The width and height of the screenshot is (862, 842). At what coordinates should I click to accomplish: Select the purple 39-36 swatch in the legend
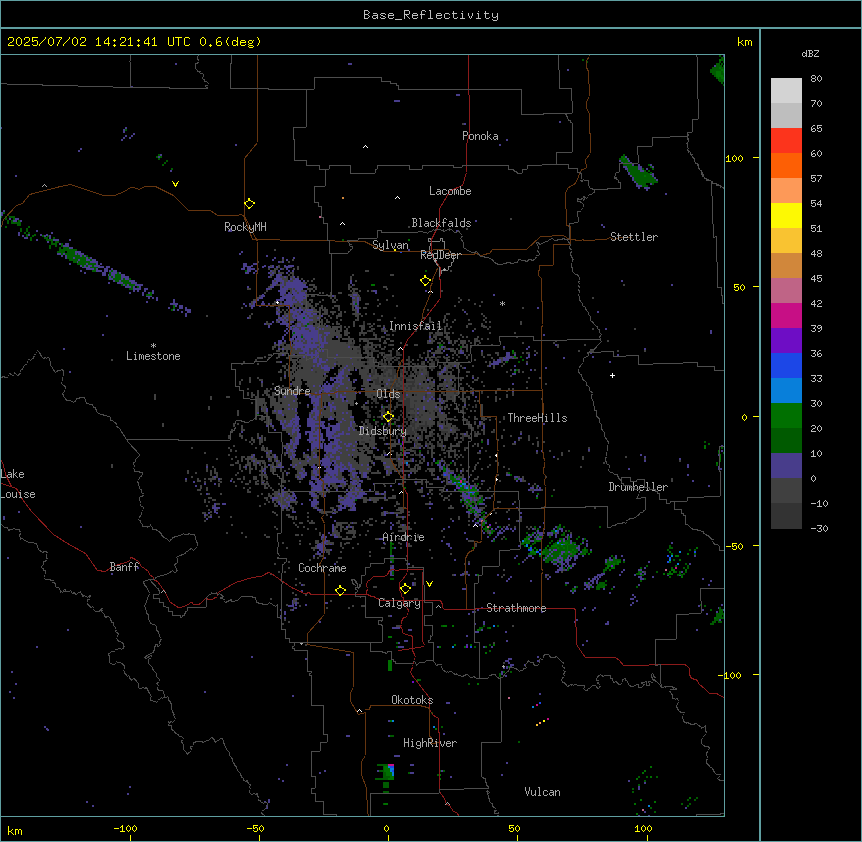(x=786, y=340)
